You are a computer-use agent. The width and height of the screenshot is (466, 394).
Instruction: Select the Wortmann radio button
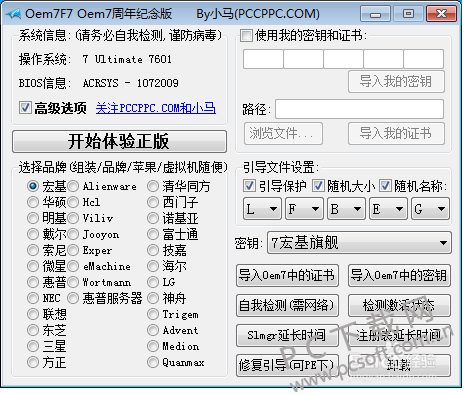click(73, 282)
